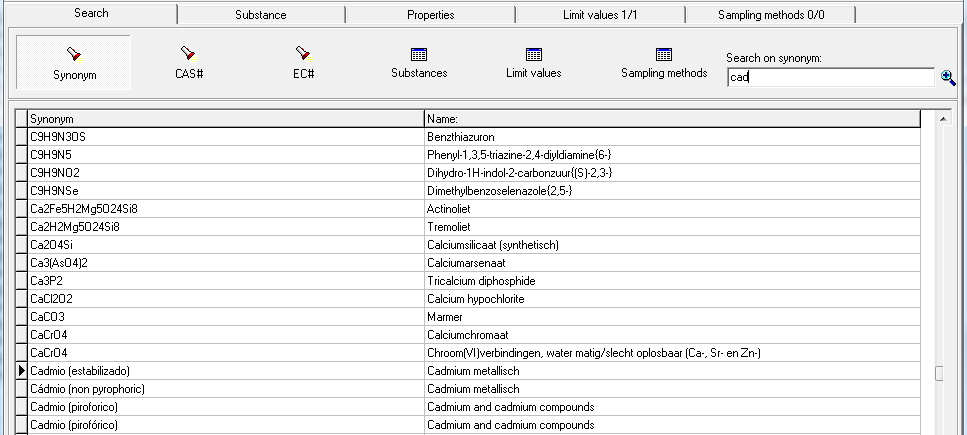Image resolution: width=967 pixels, height=435 pixels.
Task: Open the Substances table icon
Action: [x=419, y=54]
